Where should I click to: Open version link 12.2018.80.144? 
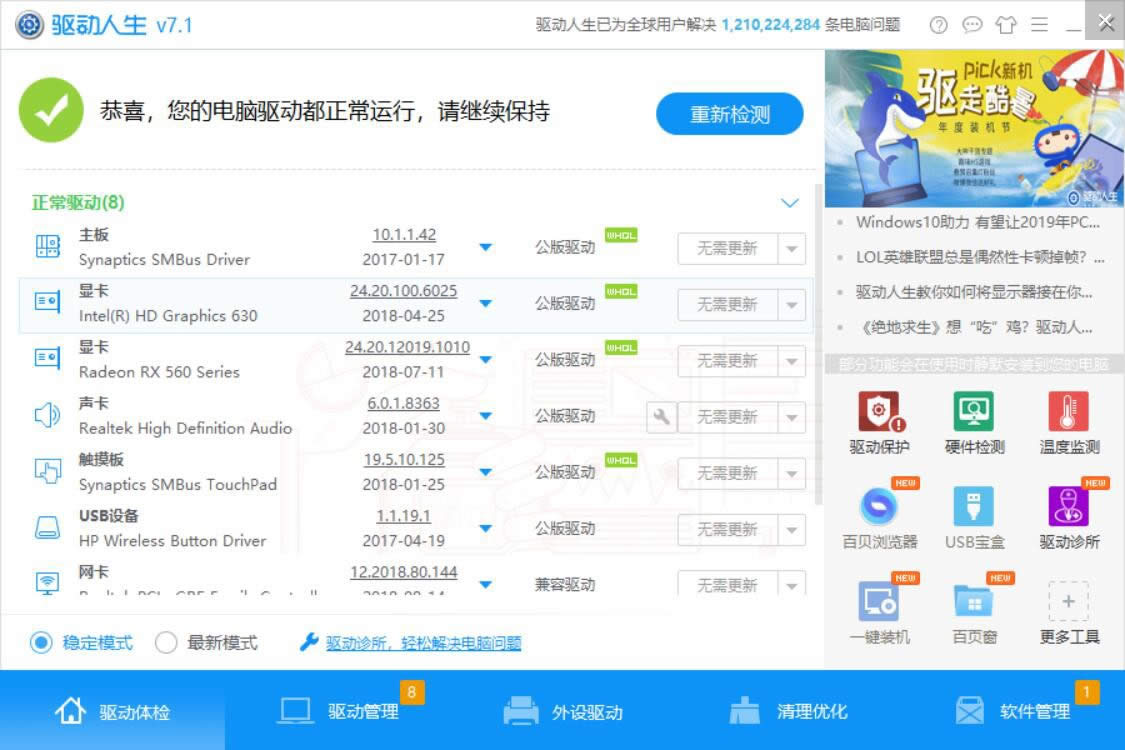click(x=404, y=573)
